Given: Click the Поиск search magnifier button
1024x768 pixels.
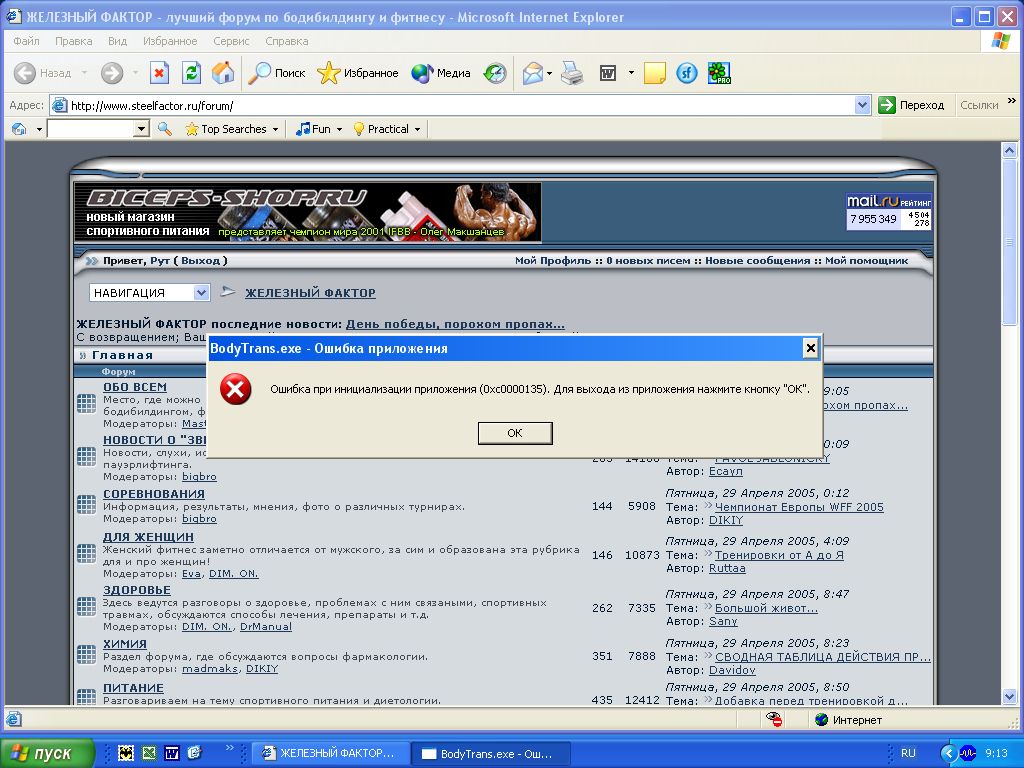Looking at the screenshot, I should click(277, 73).
